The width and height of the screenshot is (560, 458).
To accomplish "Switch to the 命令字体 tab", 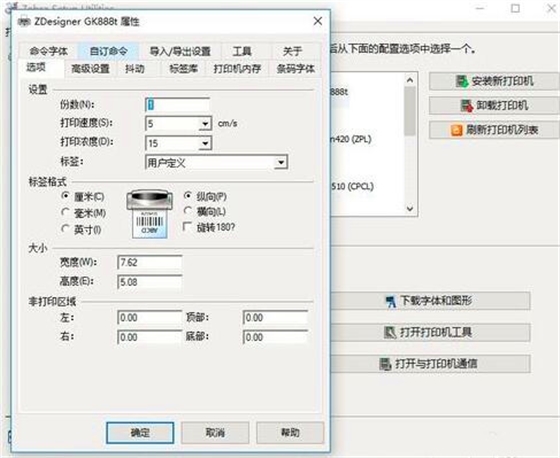I will coord(49,51).
